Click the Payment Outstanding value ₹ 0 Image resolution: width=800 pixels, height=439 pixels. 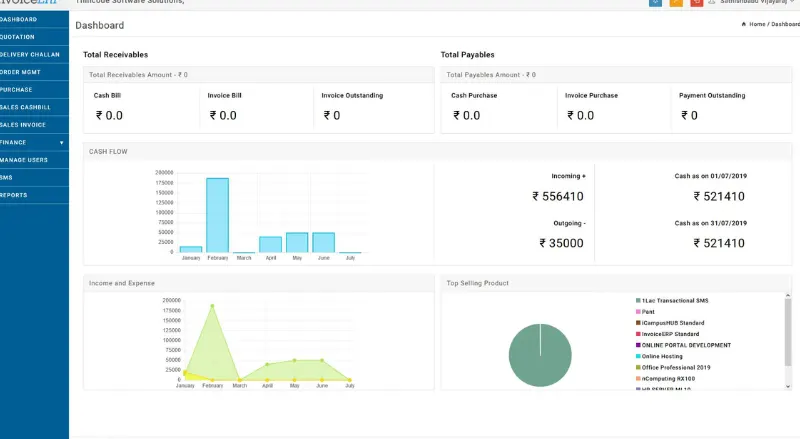pyautogui.click(x=689, y=115)
